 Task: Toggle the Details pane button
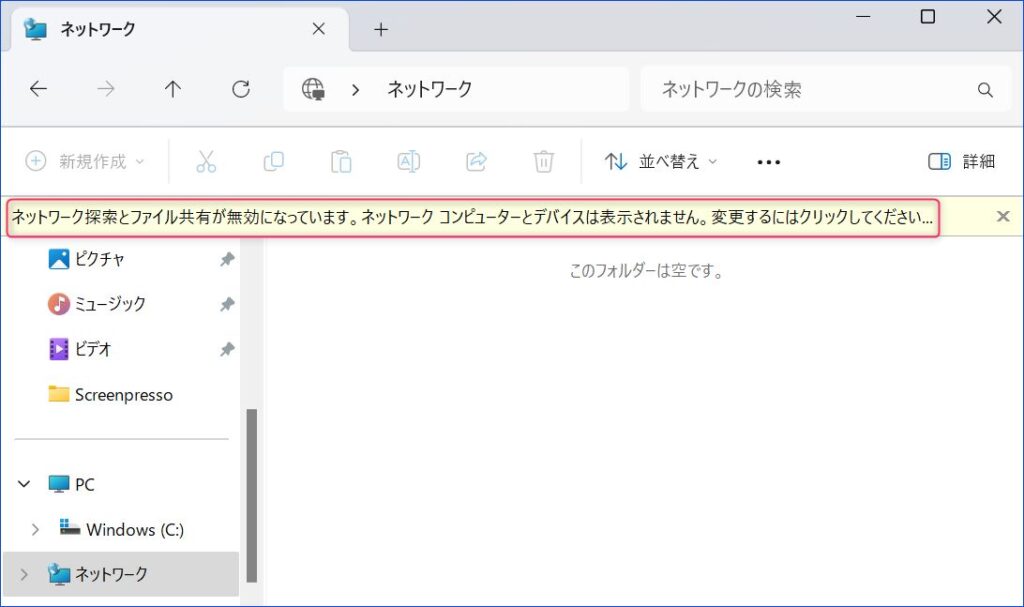click(x=961, y=161)
